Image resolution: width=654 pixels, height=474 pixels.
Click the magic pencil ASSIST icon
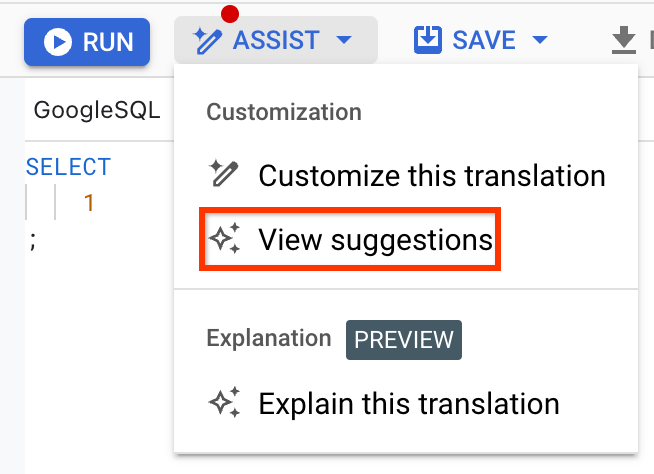click(207, 40)
